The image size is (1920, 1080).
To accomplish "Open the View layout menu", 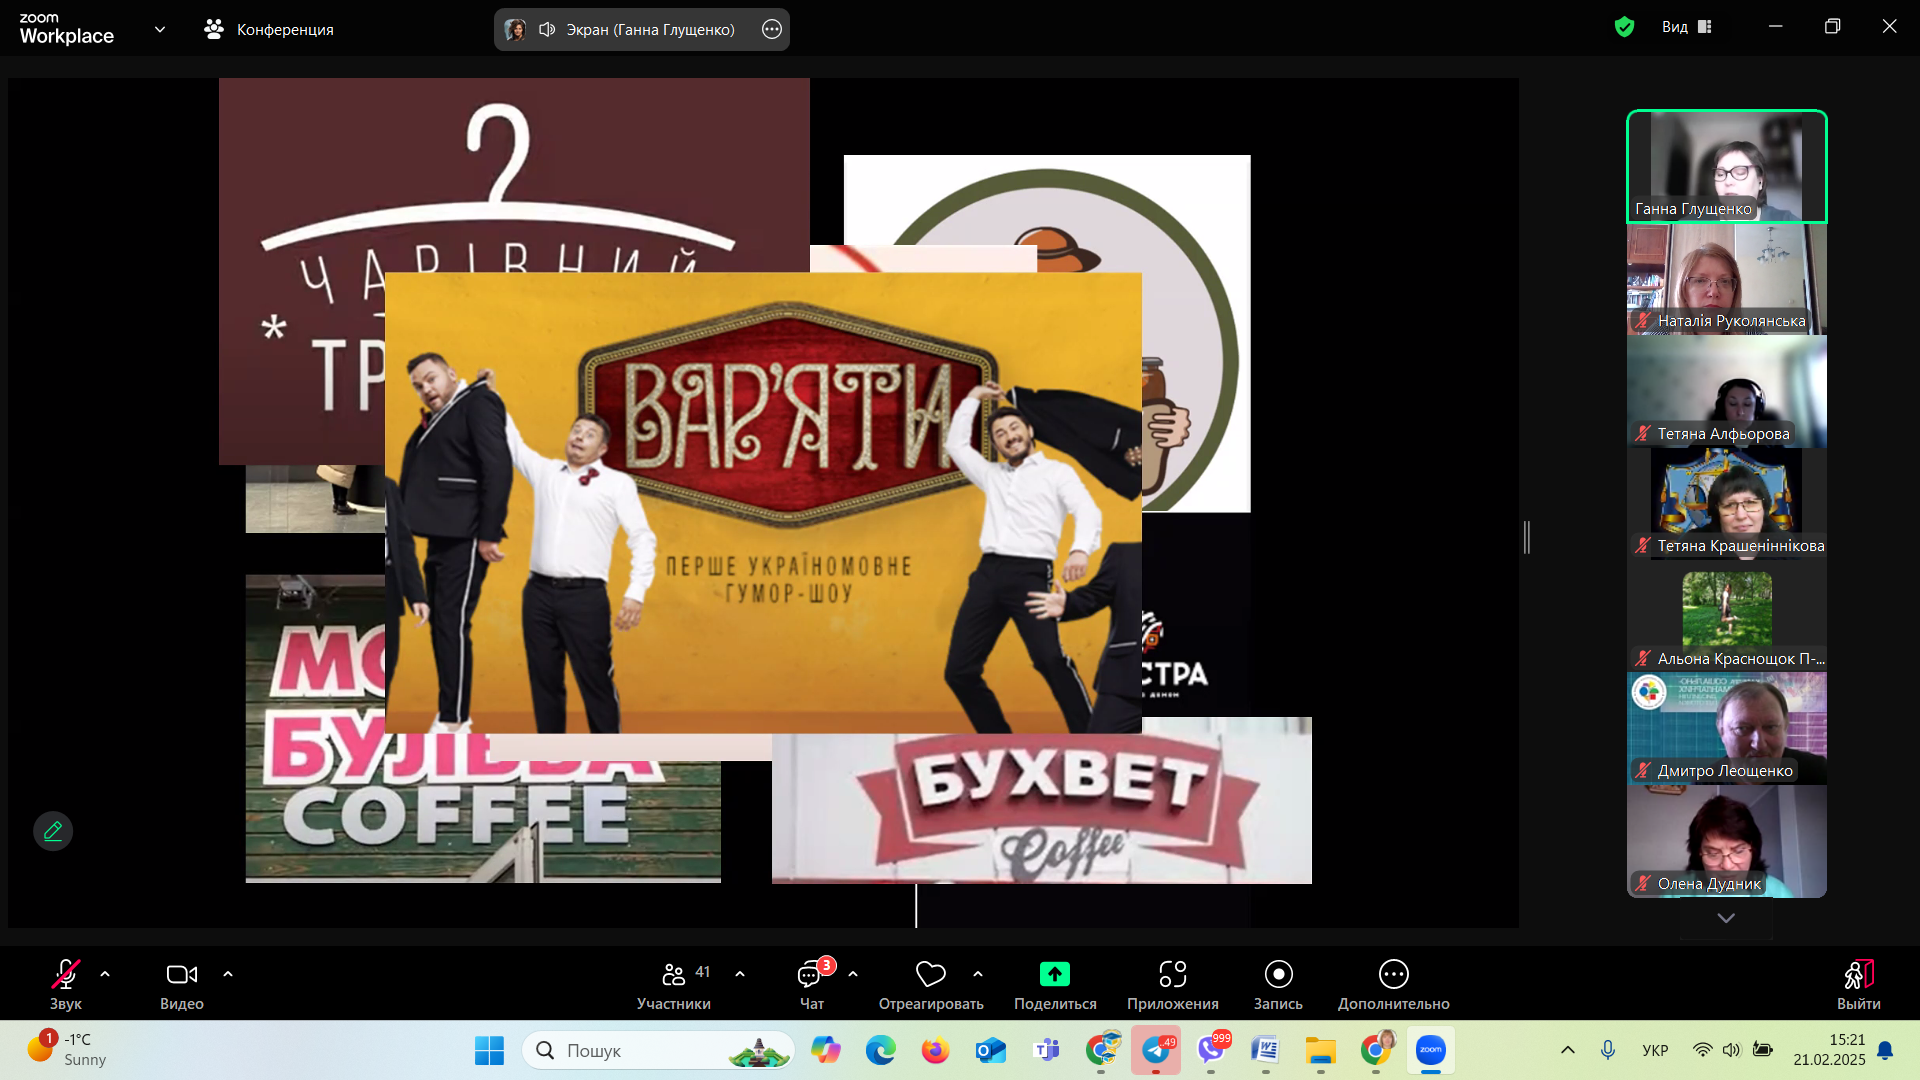I will point(1687,27).
